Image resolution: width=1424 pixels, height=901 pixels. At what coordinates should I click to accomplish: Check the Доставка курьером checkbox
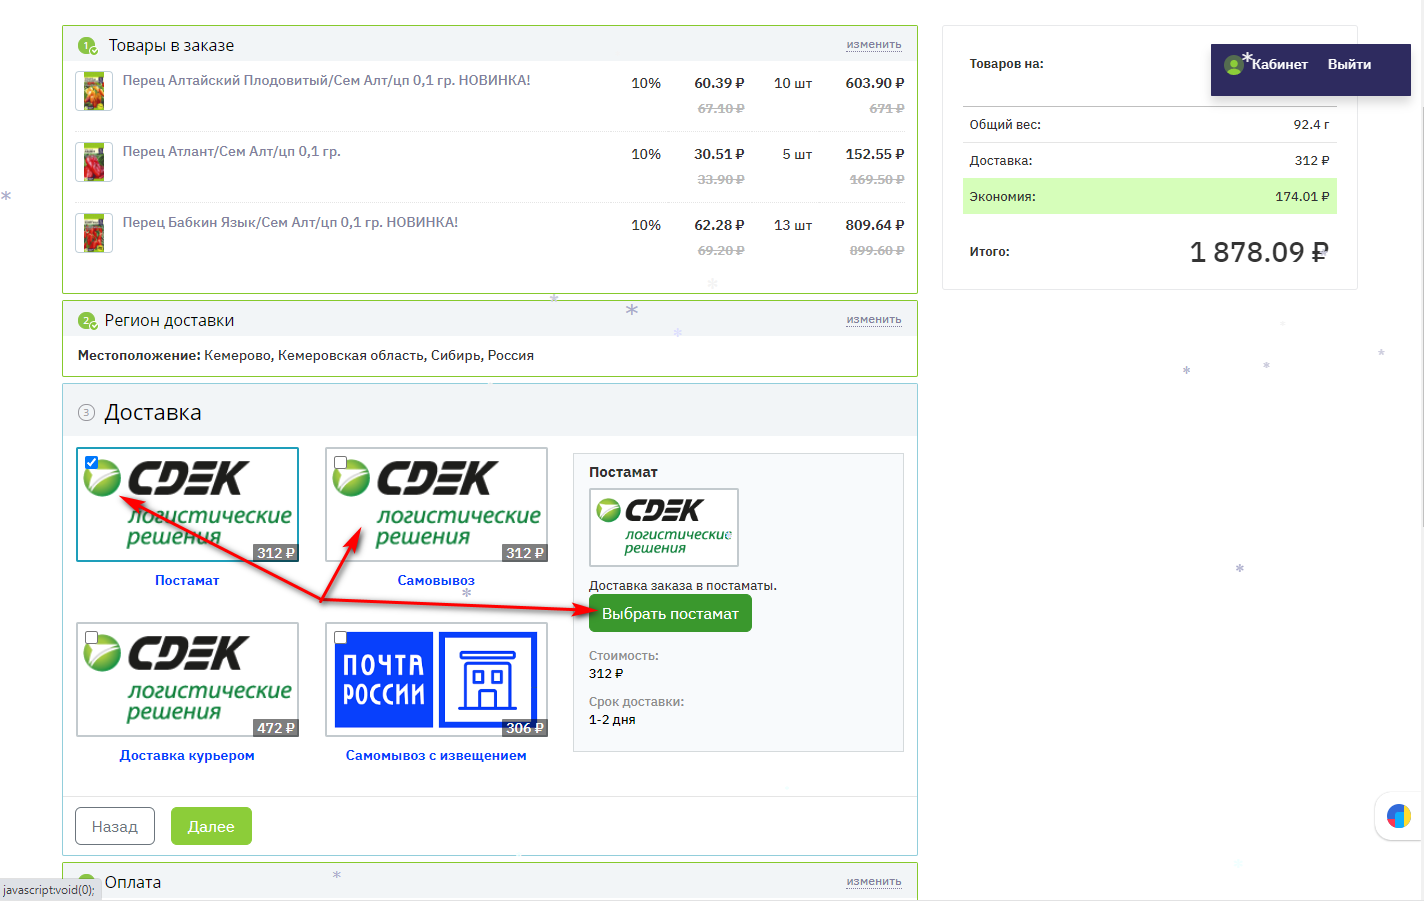click(x=92, y=637)
